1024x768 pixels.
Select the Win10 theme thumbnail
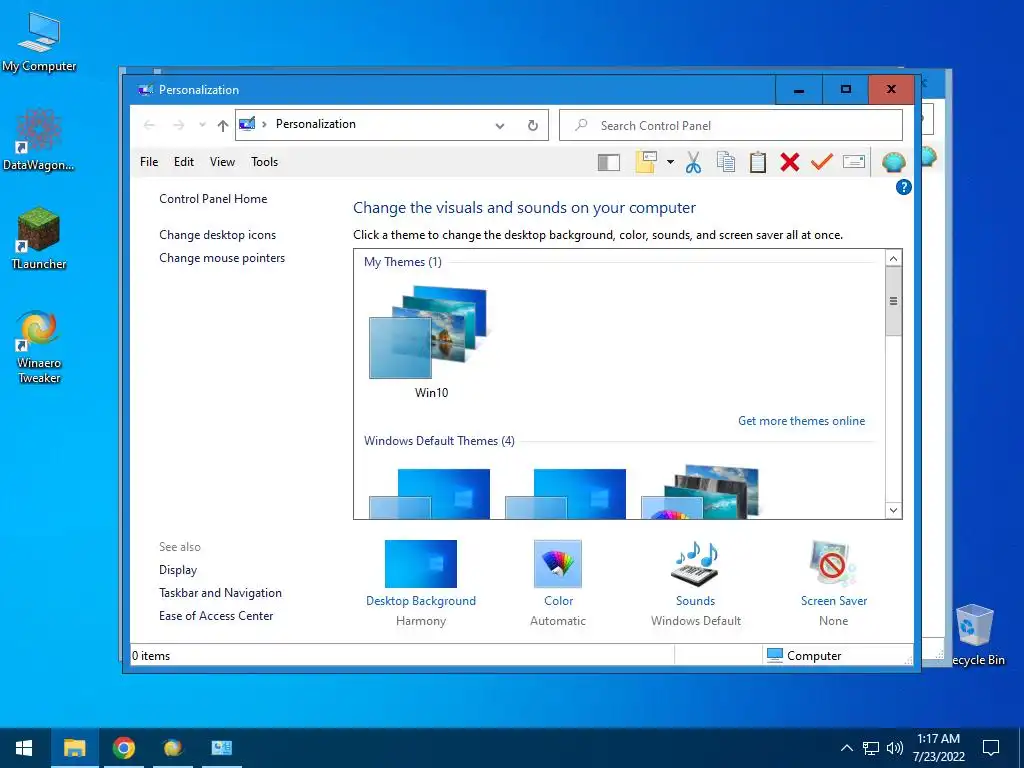click(x=430, y=333)
